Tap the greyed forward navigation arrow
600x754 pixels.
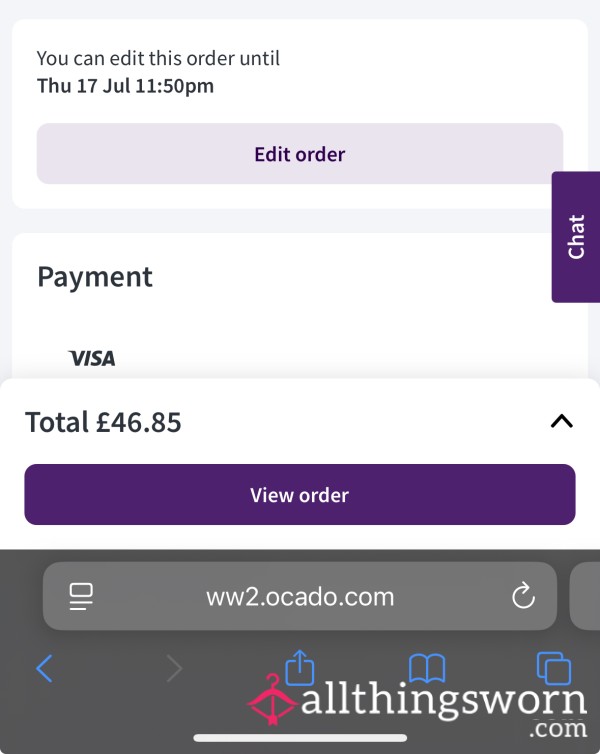click(174, 668)
